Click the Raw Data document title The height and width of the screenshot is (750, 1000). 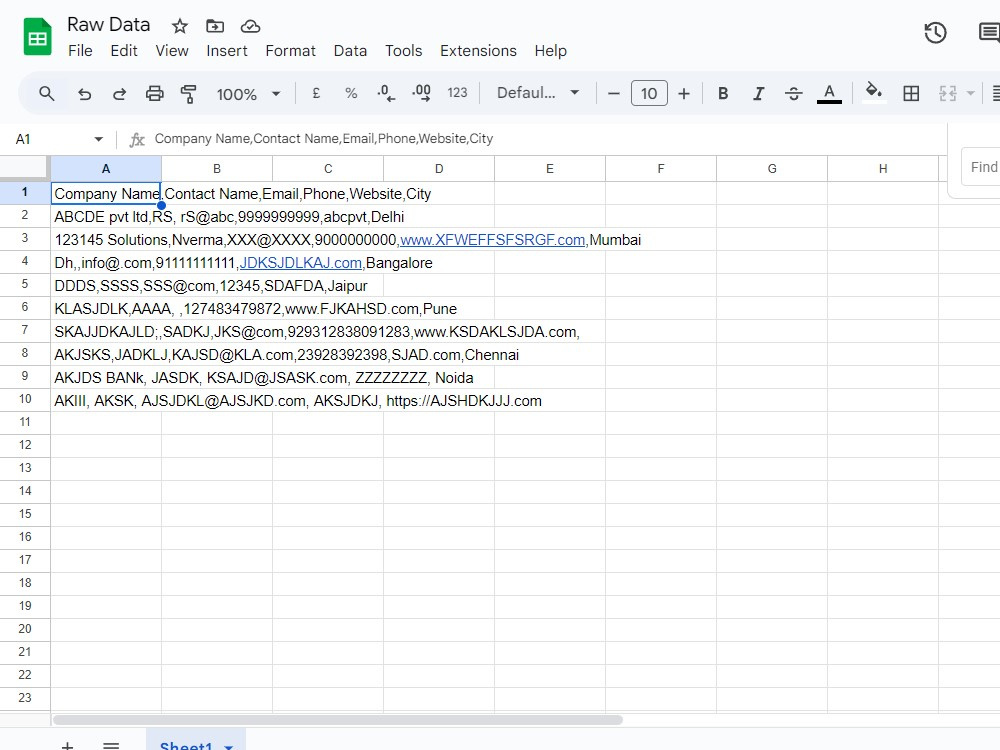tap(108, 24)
